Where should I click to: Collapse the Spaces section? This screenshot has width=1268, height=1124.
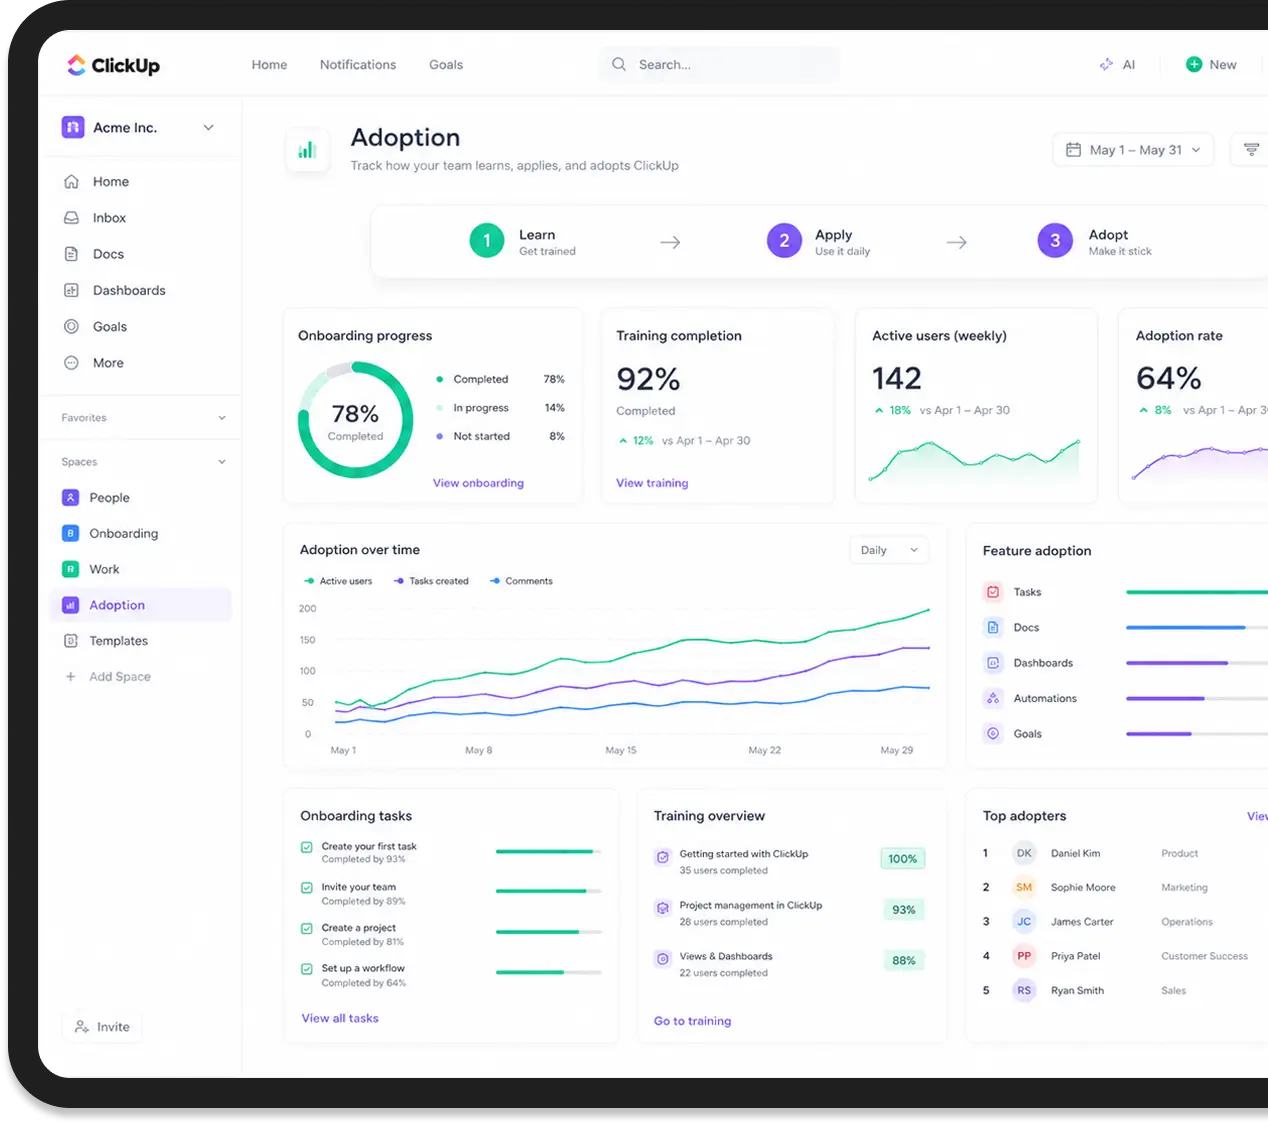(x=222, y=462)
